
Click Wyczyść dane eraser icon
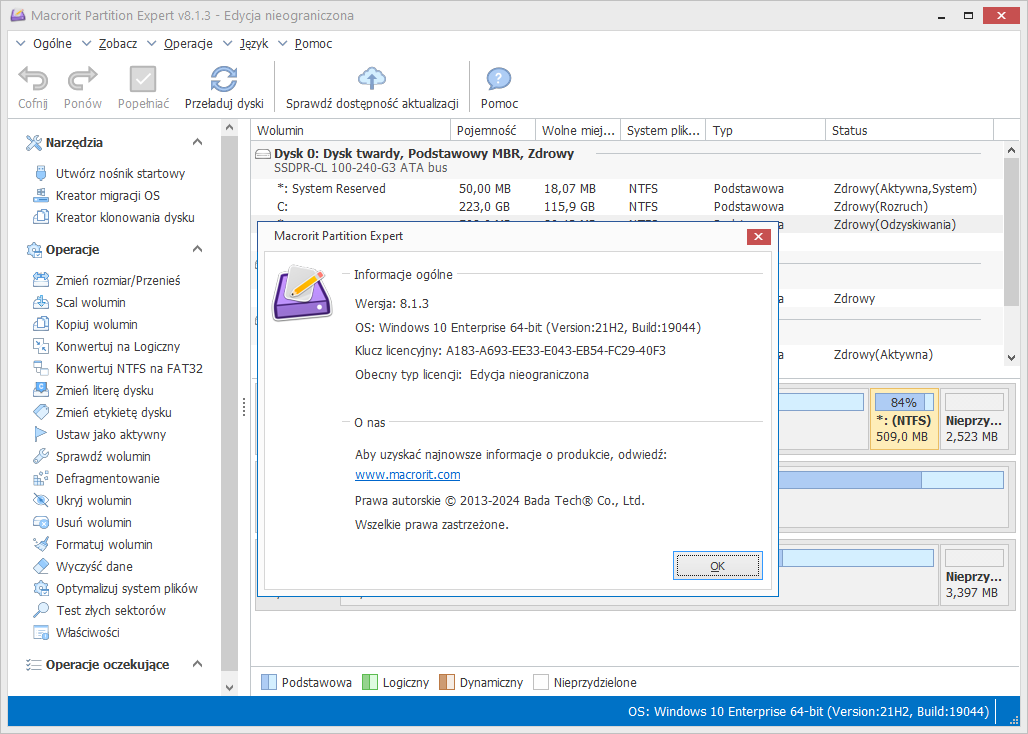tap(41, 566)
